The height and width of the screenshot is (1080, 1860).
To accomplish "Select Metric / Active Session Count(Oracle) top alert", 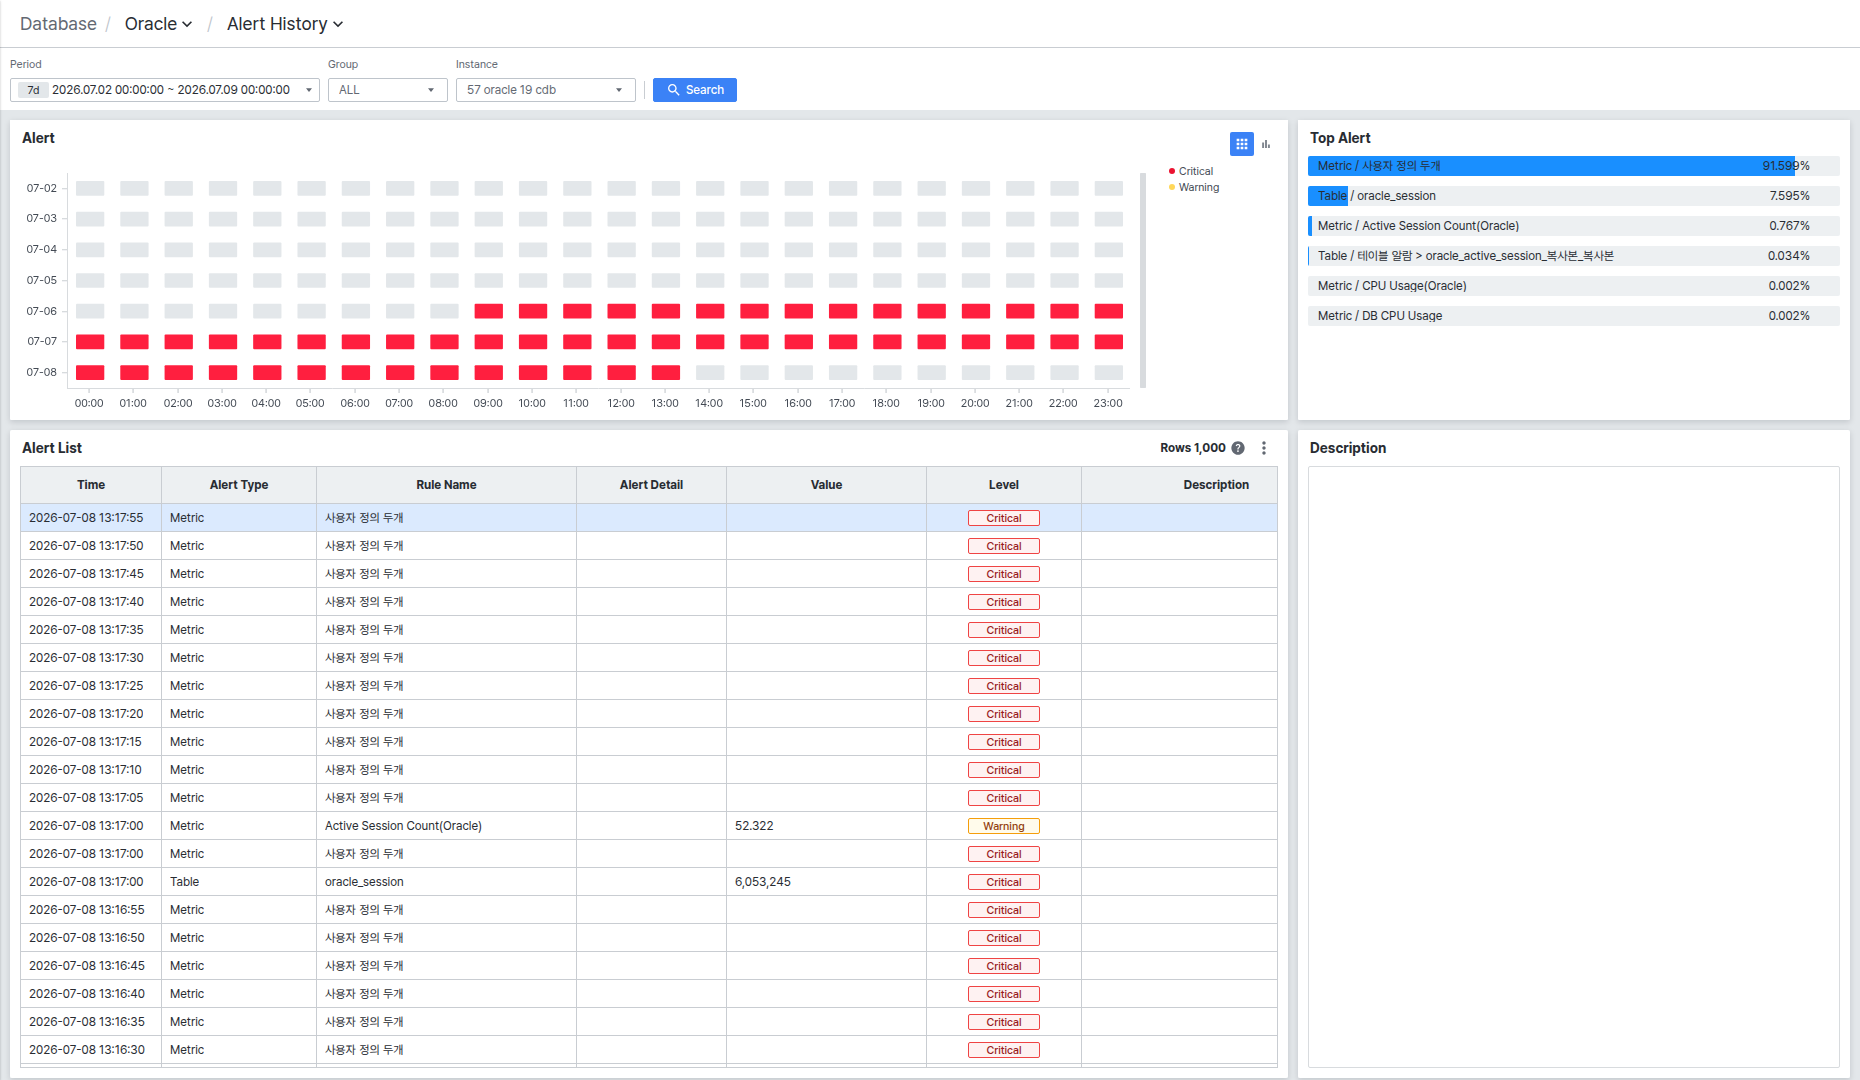I will pyautogui.click(x=1573, y=226).
